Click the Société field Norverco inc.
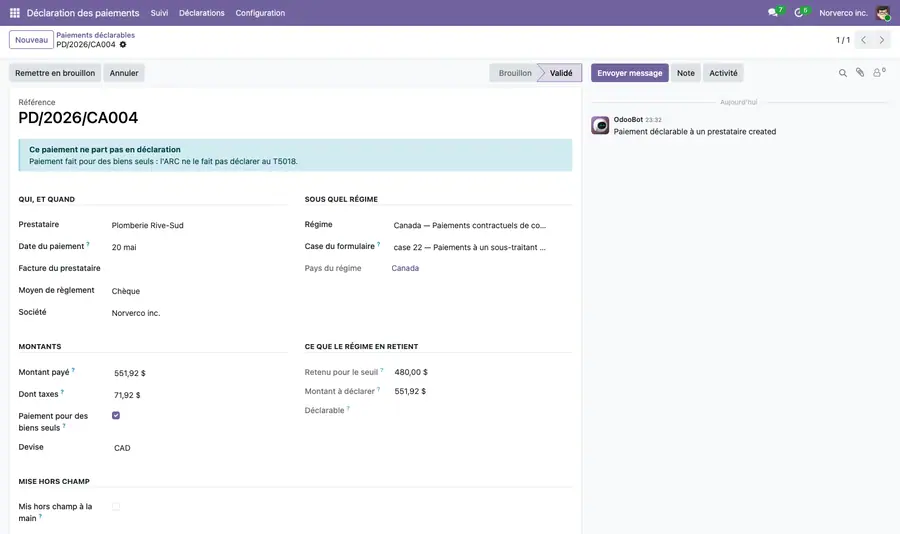 (136, 313)
